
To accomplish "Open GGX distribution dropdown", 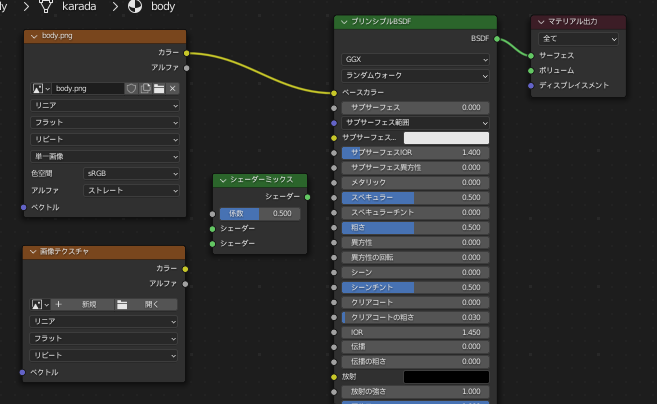I will 415,60.
